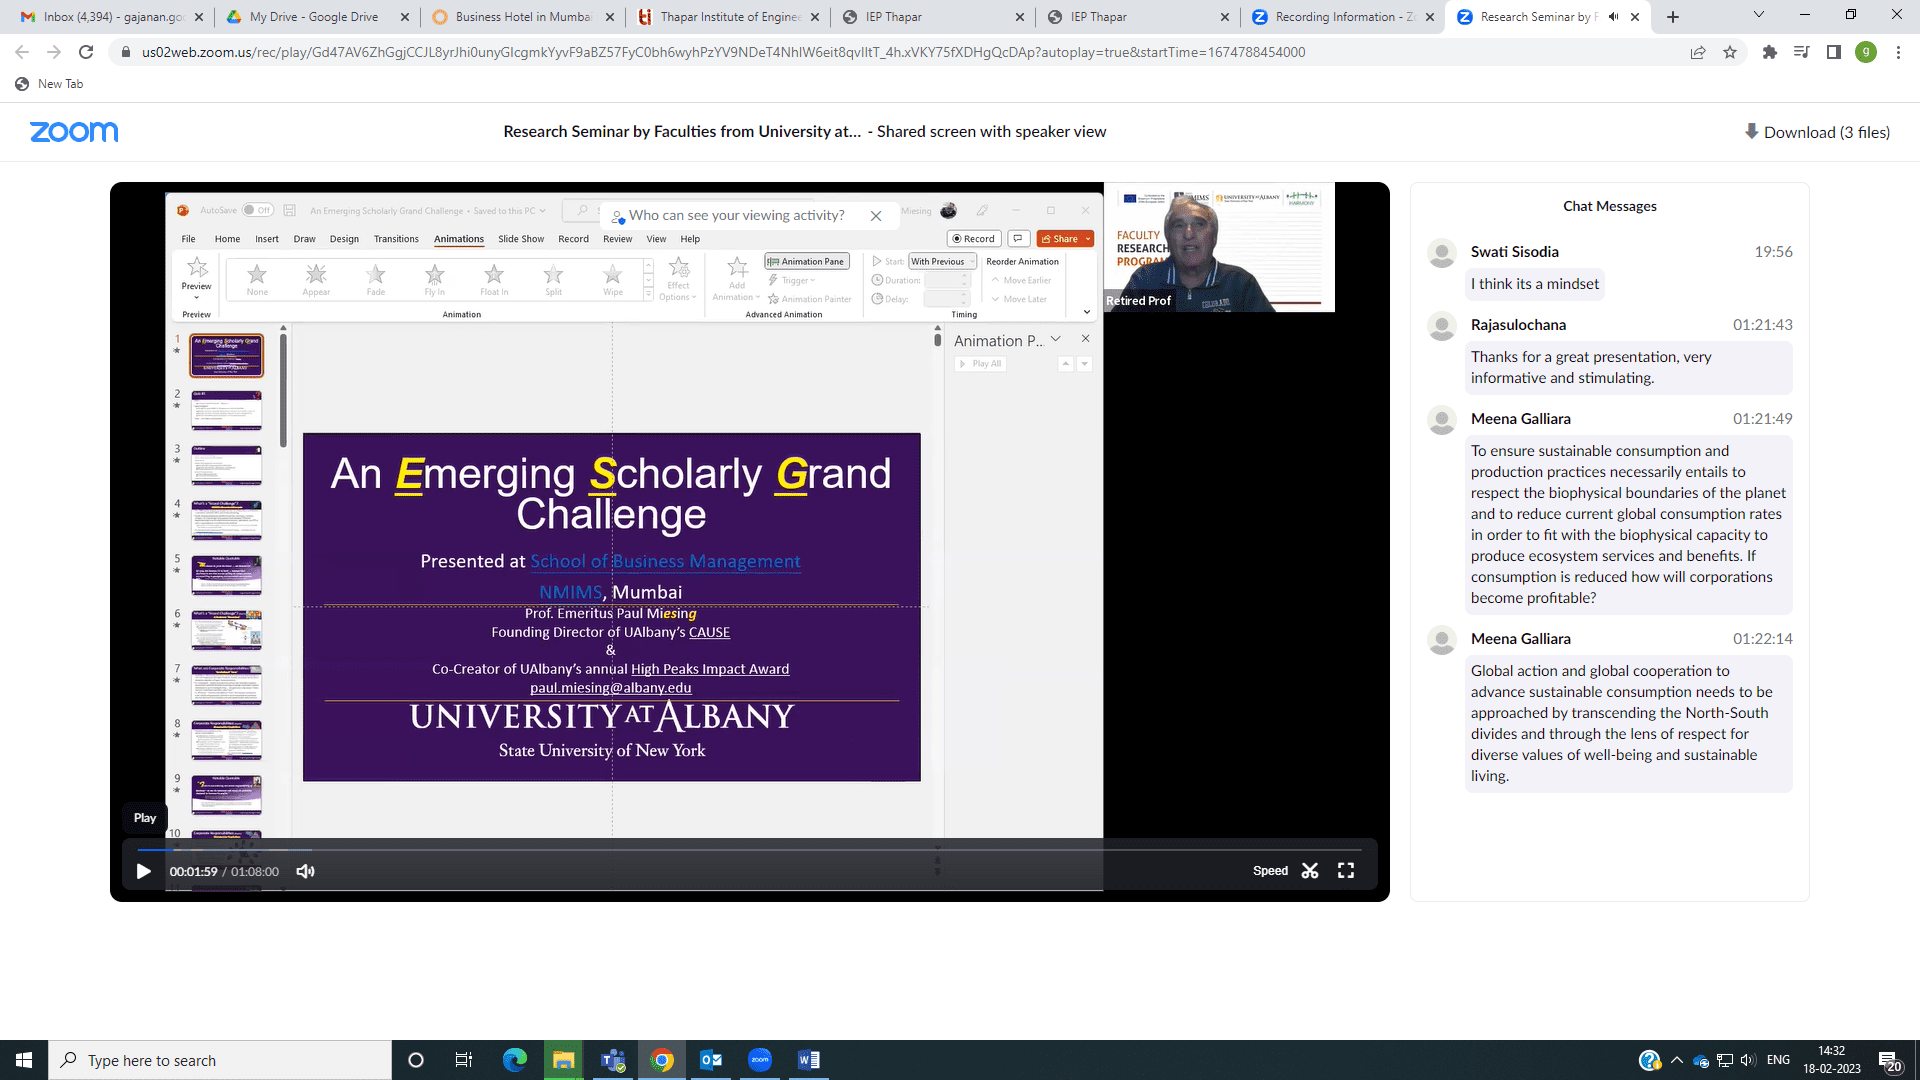
Task: Select the Fade animation effect
Action: tap(376, 279)
